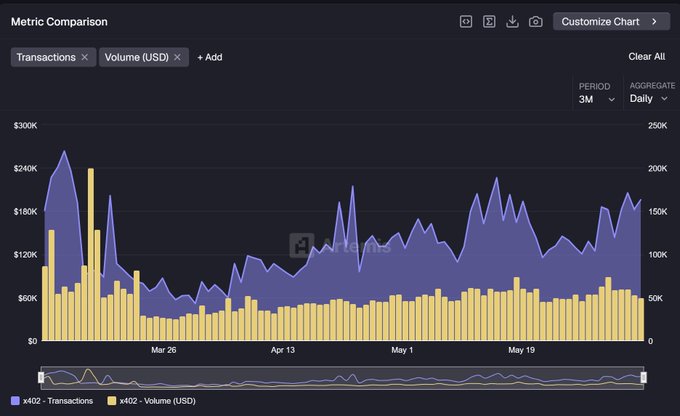Click the Metric Comparison title

tap(59, 22)
